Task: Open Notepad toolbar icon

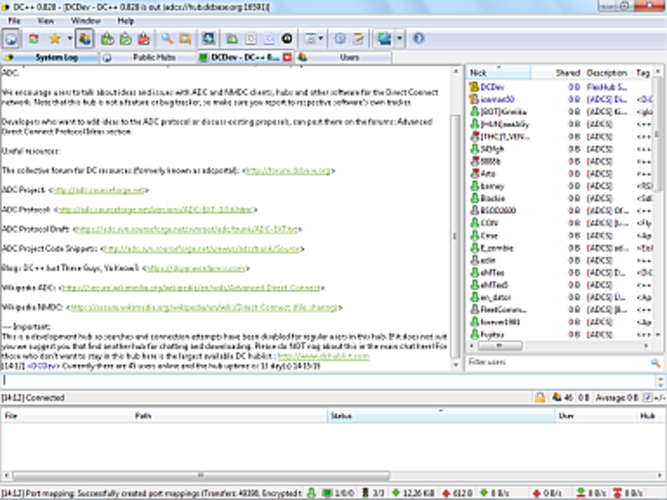Action: (358, 39)
